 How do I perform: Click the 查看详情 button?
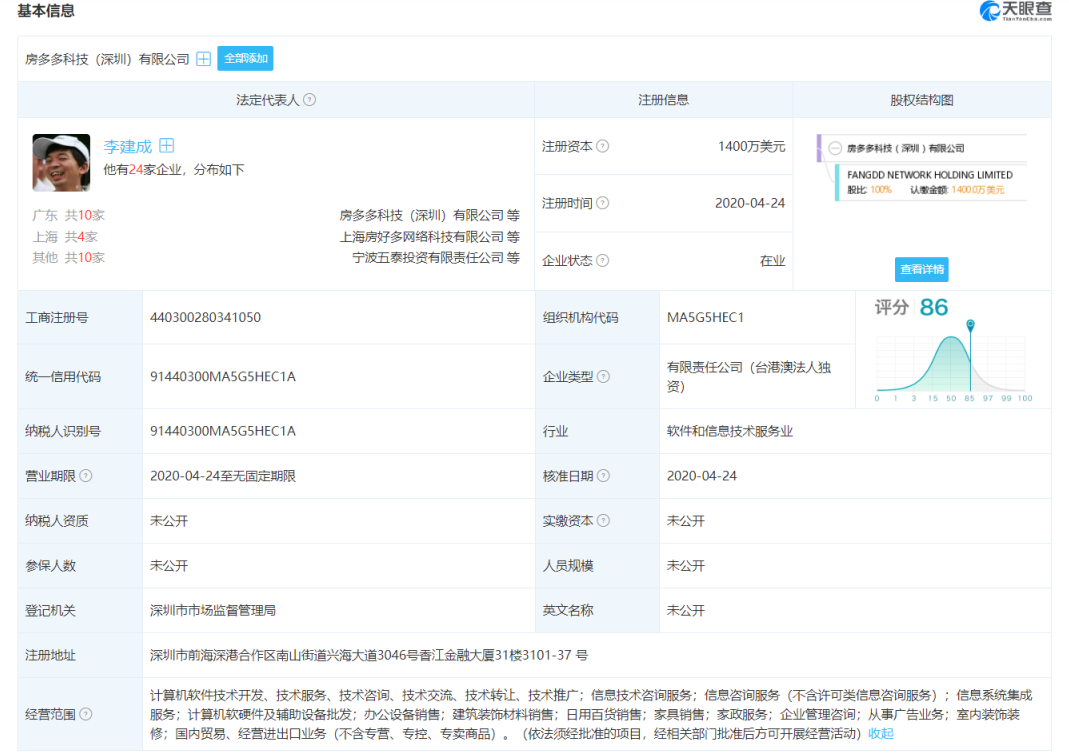[920, 269]
